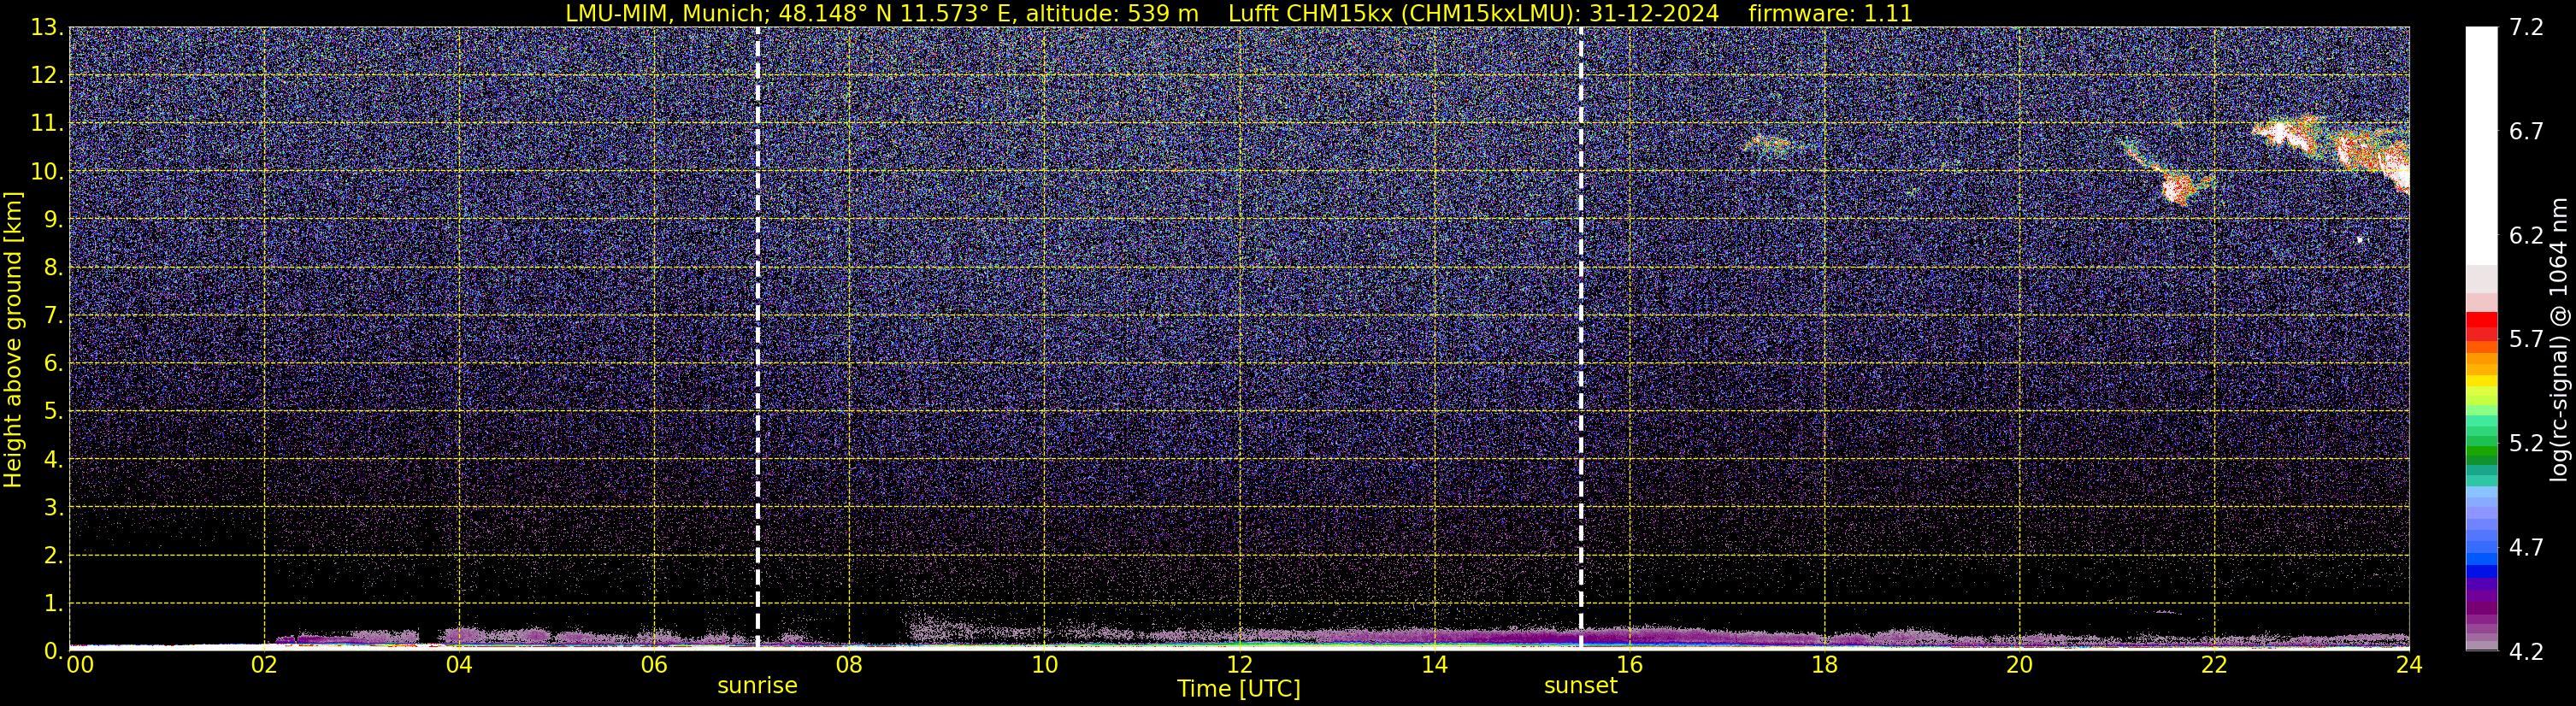Click the "16" time axis tick label
This screenshot has height=706, width=2576.
(x=1629, y=665)
